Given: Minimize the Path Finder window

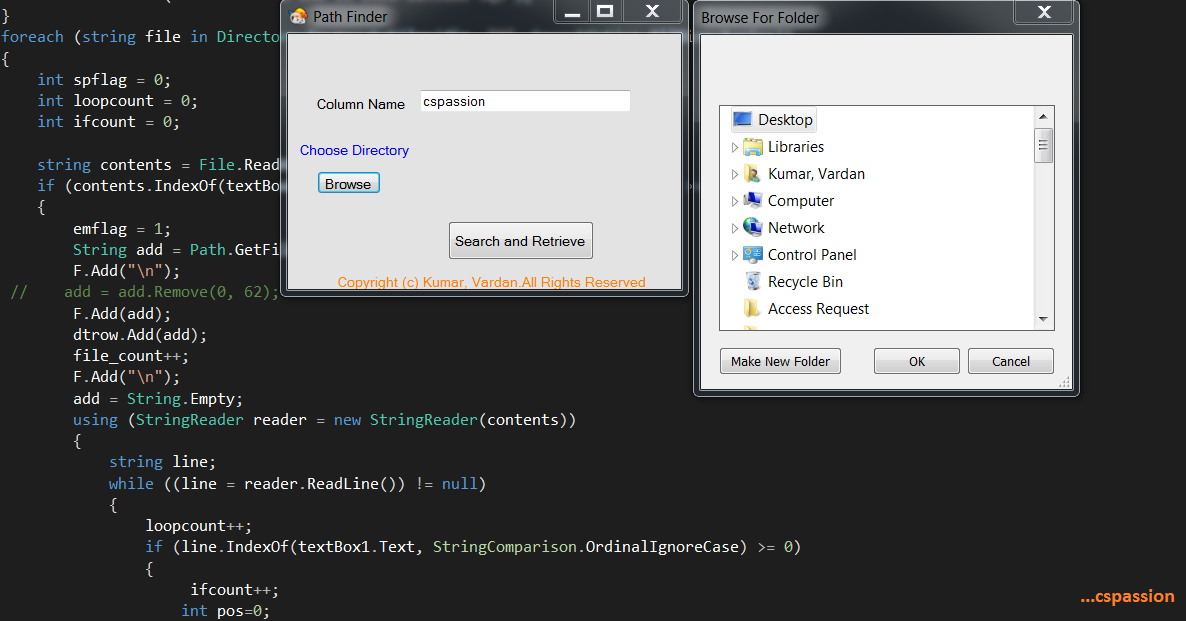Looking at the screenshot, I should coord(573,11).
